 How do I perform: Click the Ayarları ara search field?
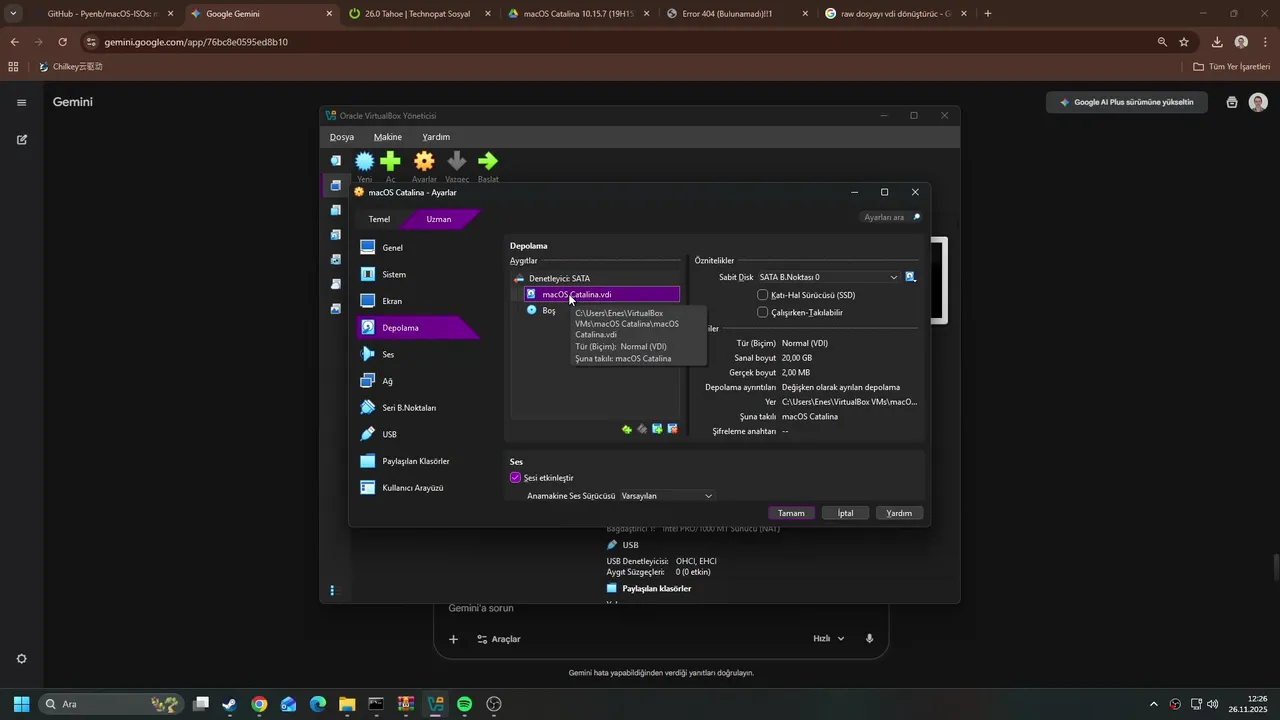[x=889, y=217]
